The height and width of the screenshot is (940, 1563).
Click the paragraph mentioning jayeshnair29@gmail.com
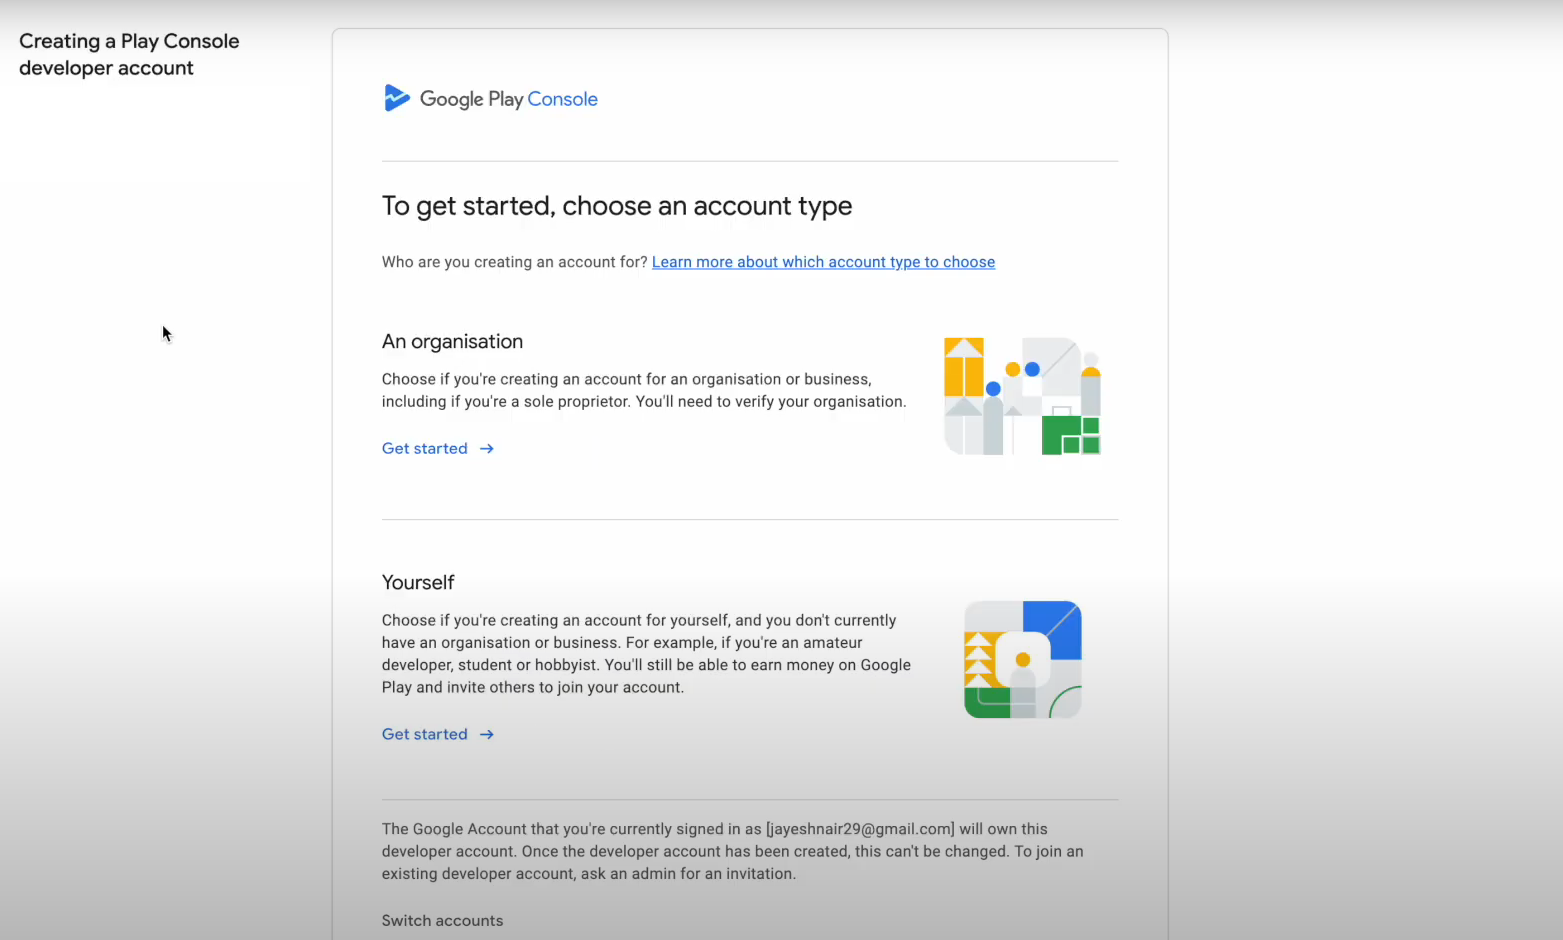click(x=732, y=851)
